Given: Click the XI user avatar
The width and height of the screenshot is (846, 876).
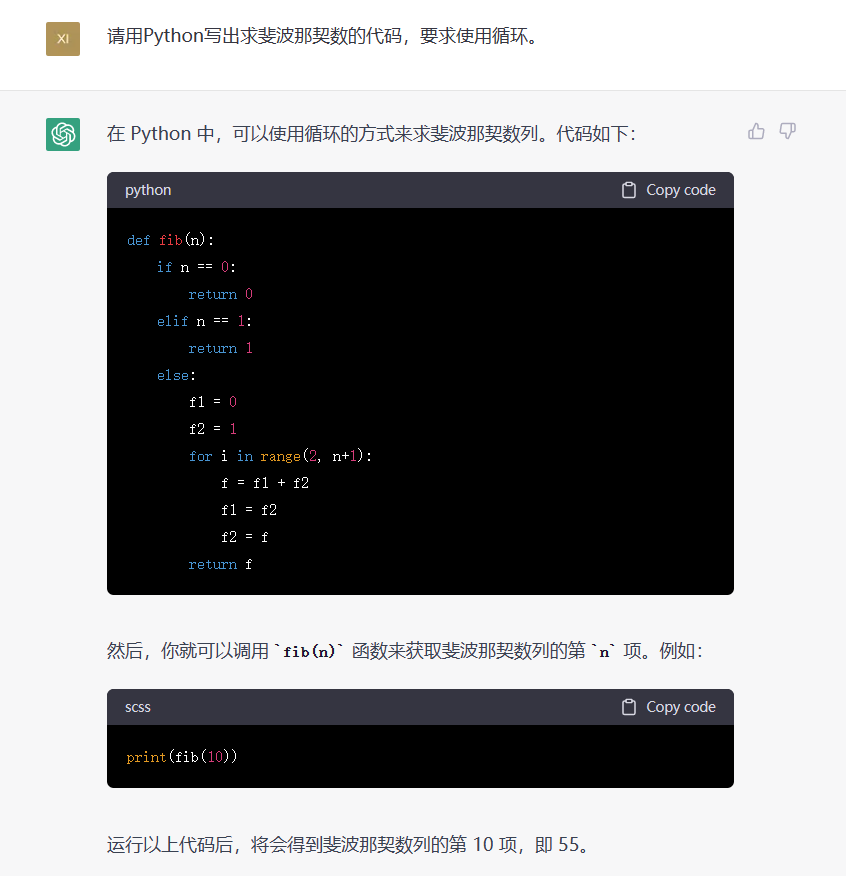Looking at the screenshot, I should tap(63, 39).
